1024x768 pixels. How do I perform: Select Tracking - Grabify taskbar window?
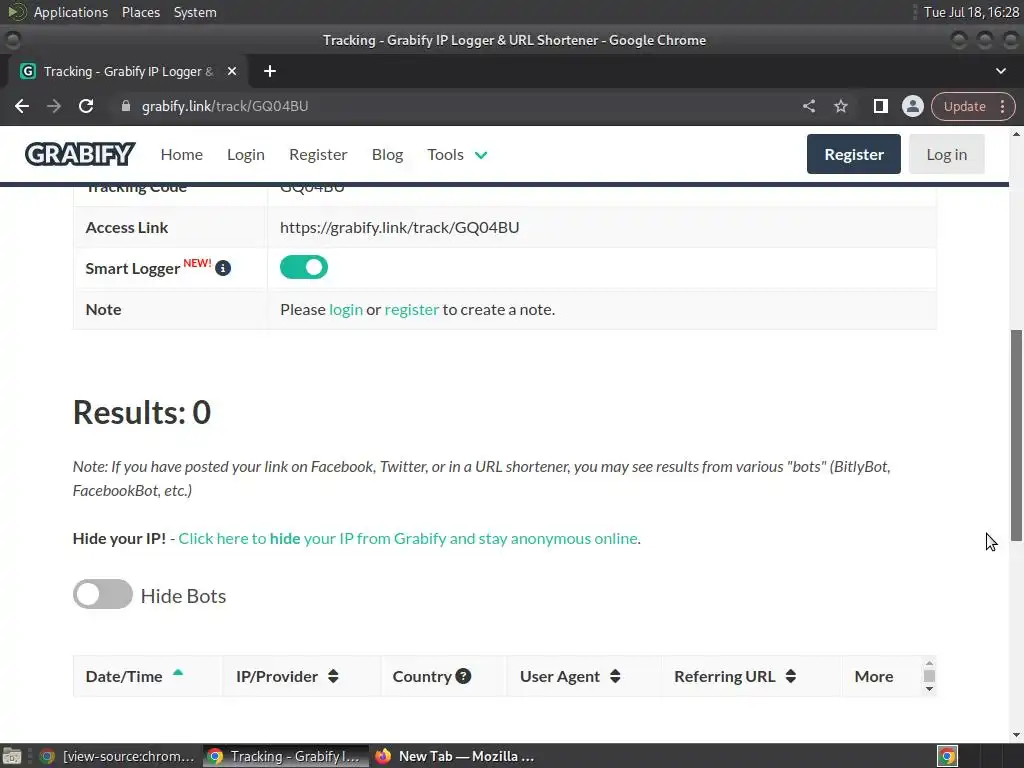(x=285, y=756)
